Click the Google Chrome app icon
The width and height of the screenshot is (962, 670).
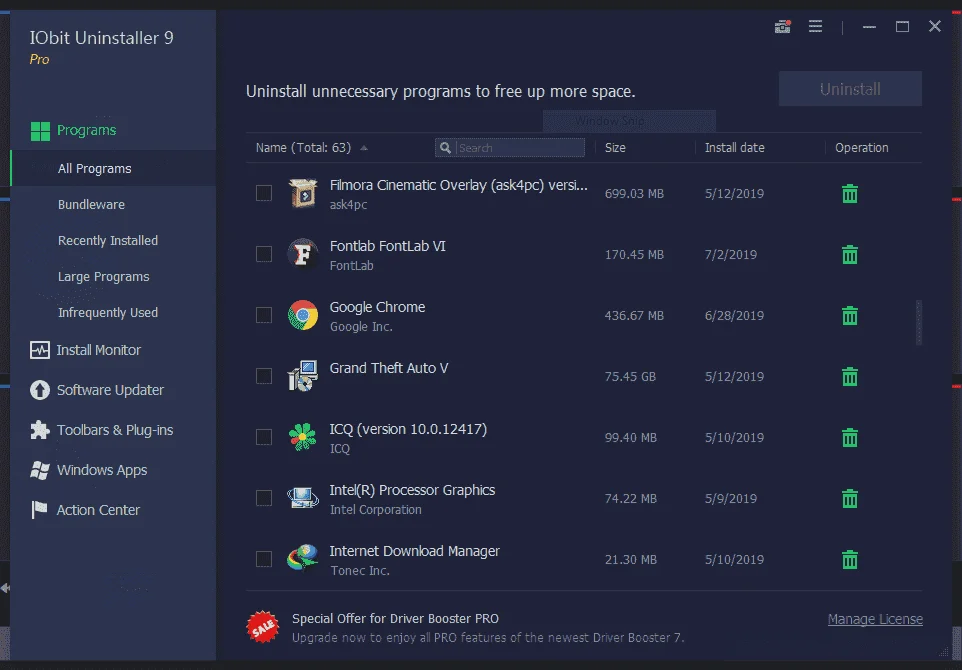tap(303, 315)
